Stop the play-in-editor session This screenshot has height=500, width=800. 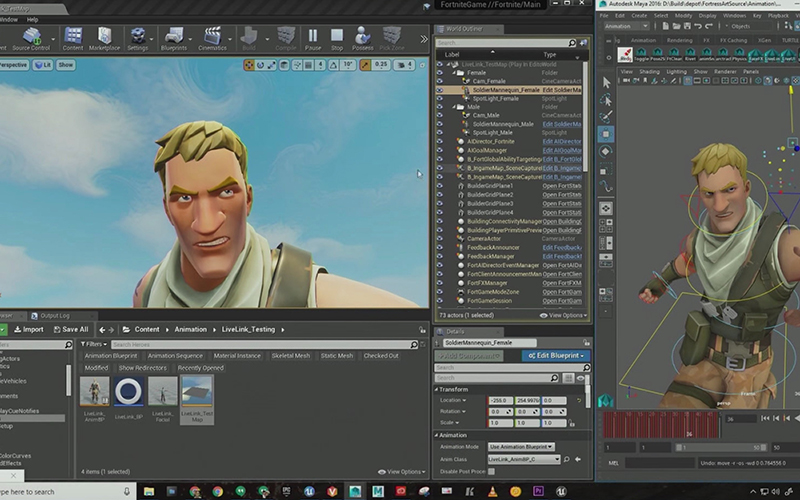(x=337, y=39)
